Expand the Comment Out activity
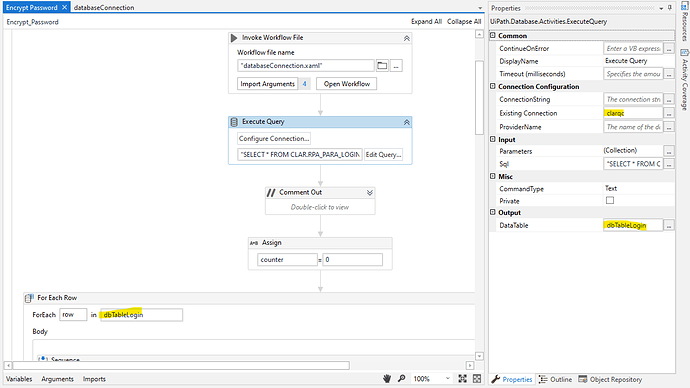This screenshot has width=690, height=388. click(370, 193)
